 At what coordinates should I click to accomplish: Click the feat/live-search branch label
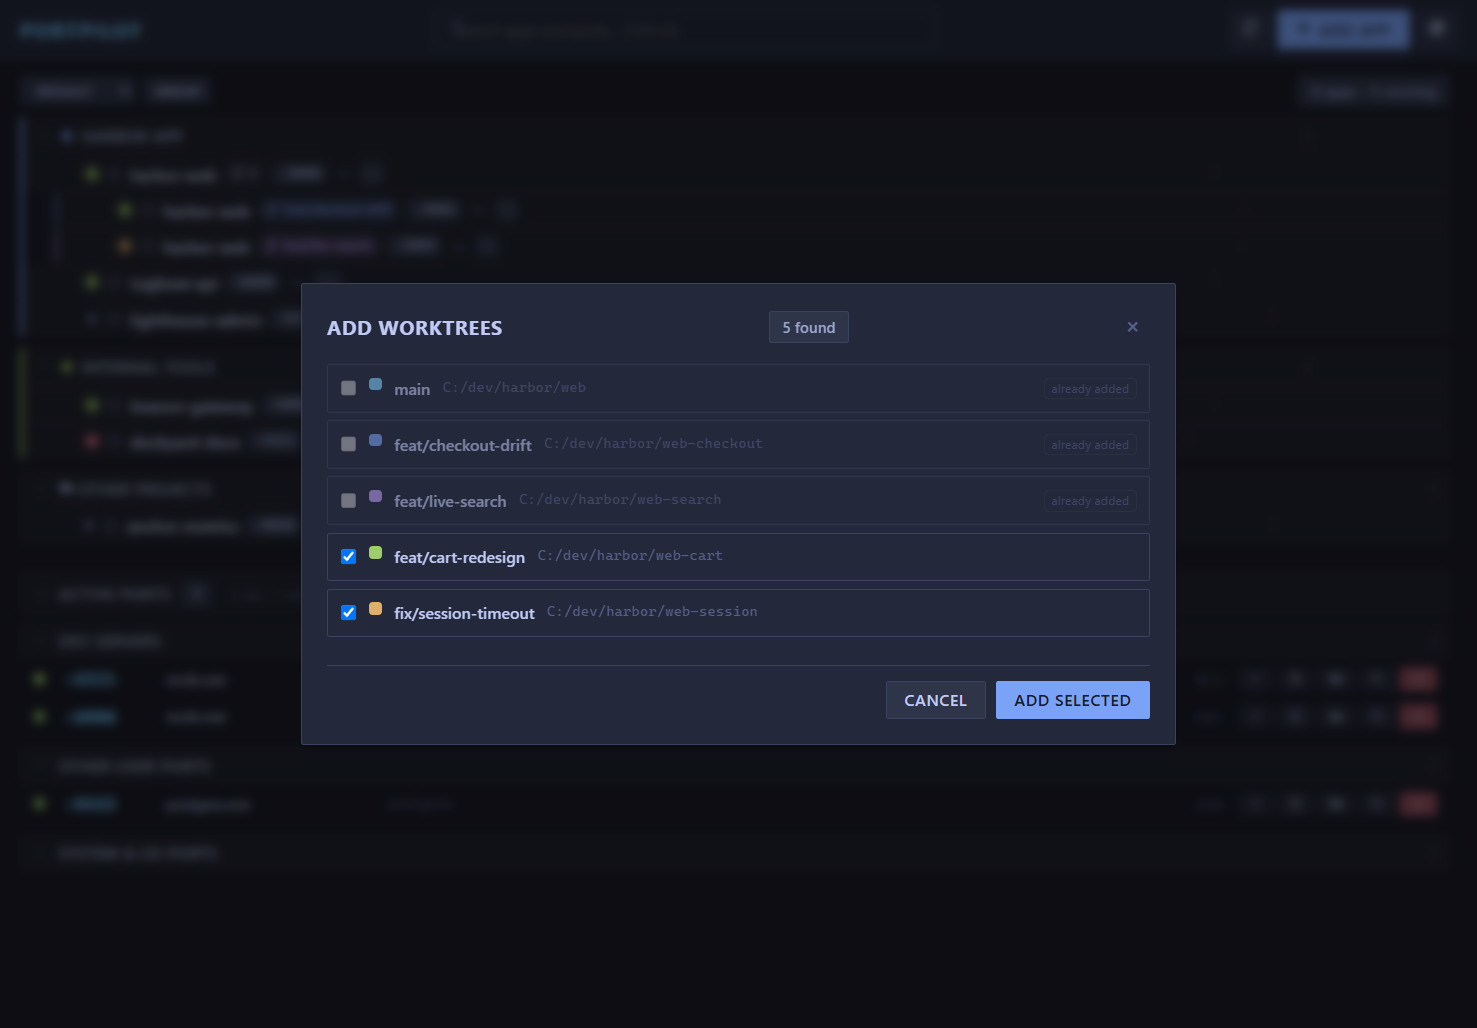450,501
